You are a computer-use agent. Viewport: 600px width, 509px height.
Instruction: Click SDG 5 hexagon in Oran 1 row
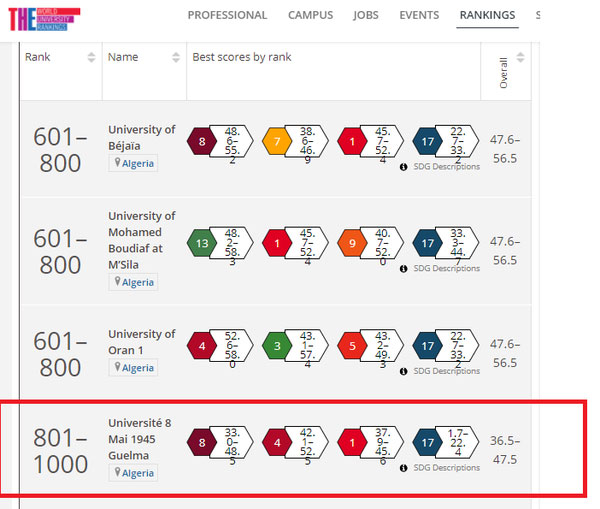pyautogui.click(x=352, y=346)
